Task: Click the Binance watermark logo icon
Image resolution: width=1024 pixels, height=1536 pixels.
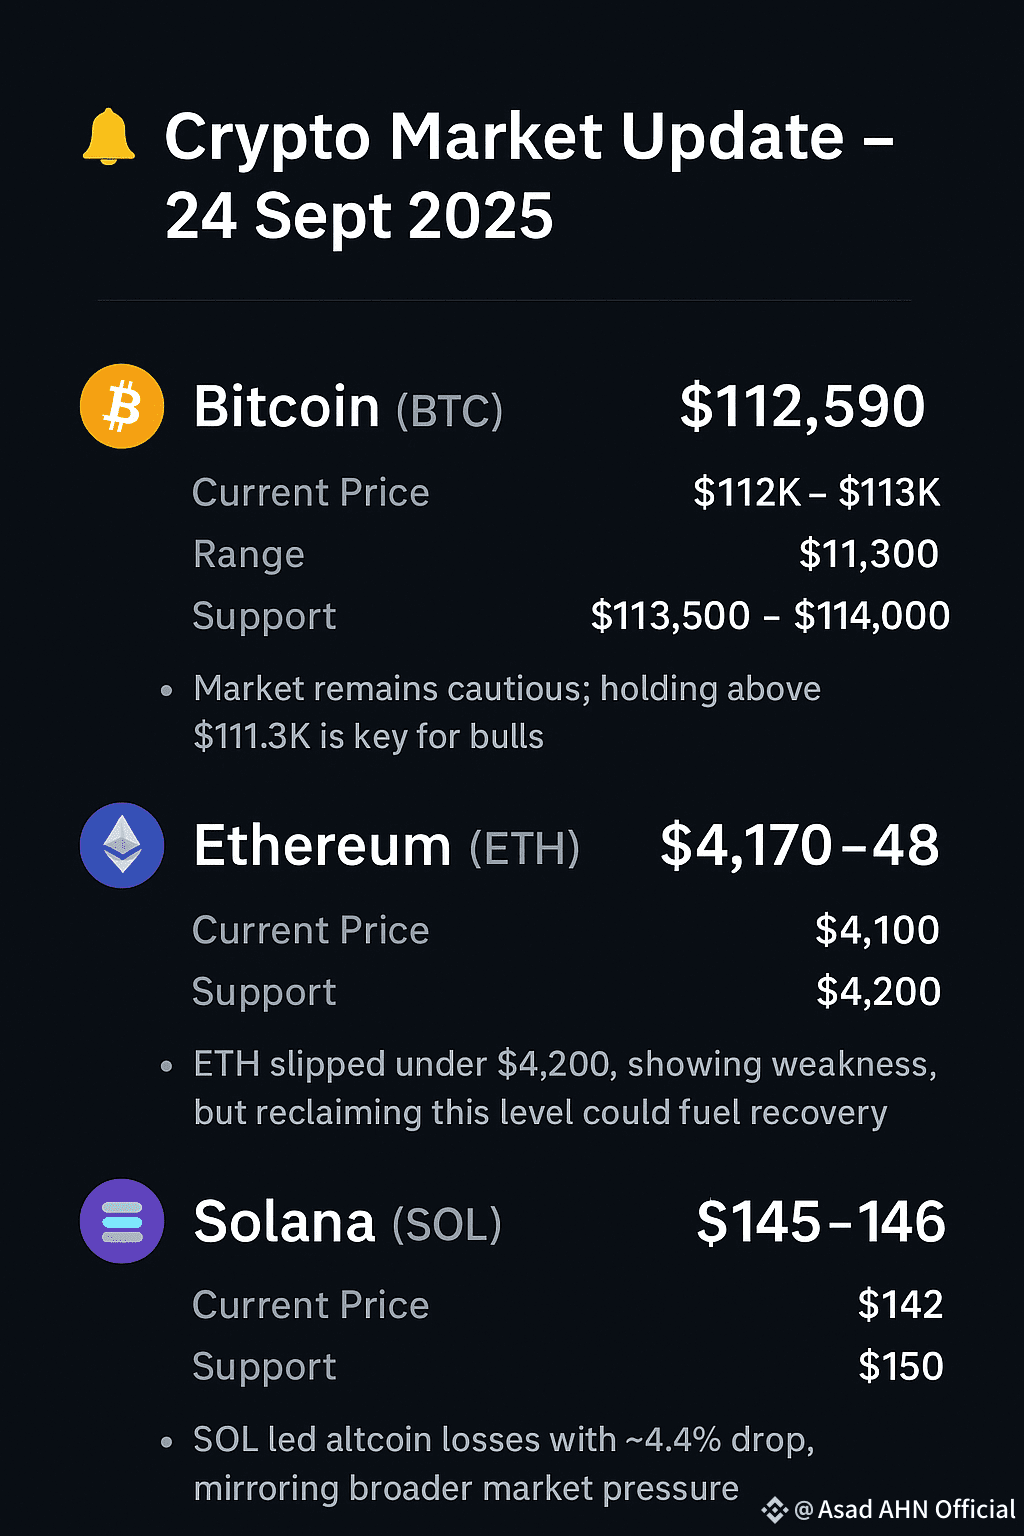Action: tap(775, 1510)
